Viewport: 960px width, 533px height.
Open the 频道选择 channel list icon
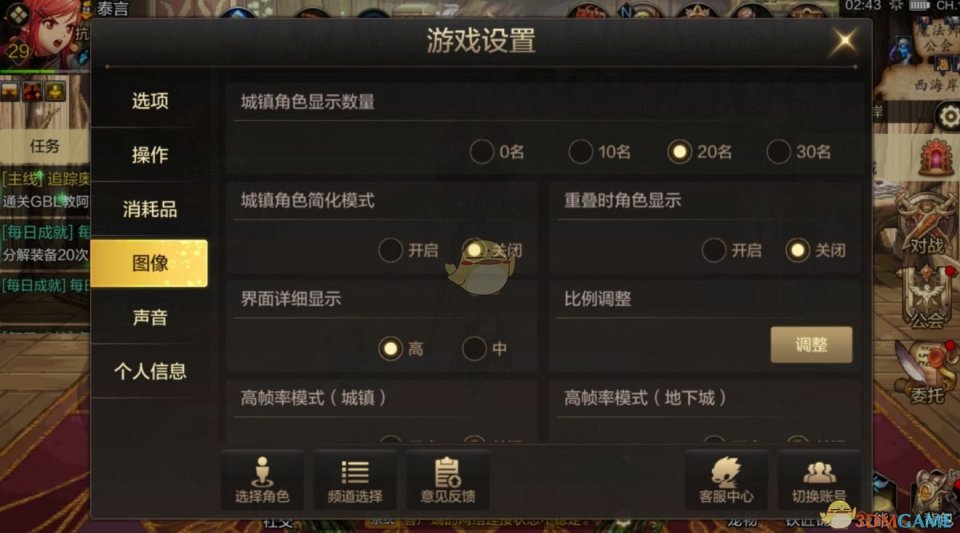click(x=355, y=480)
